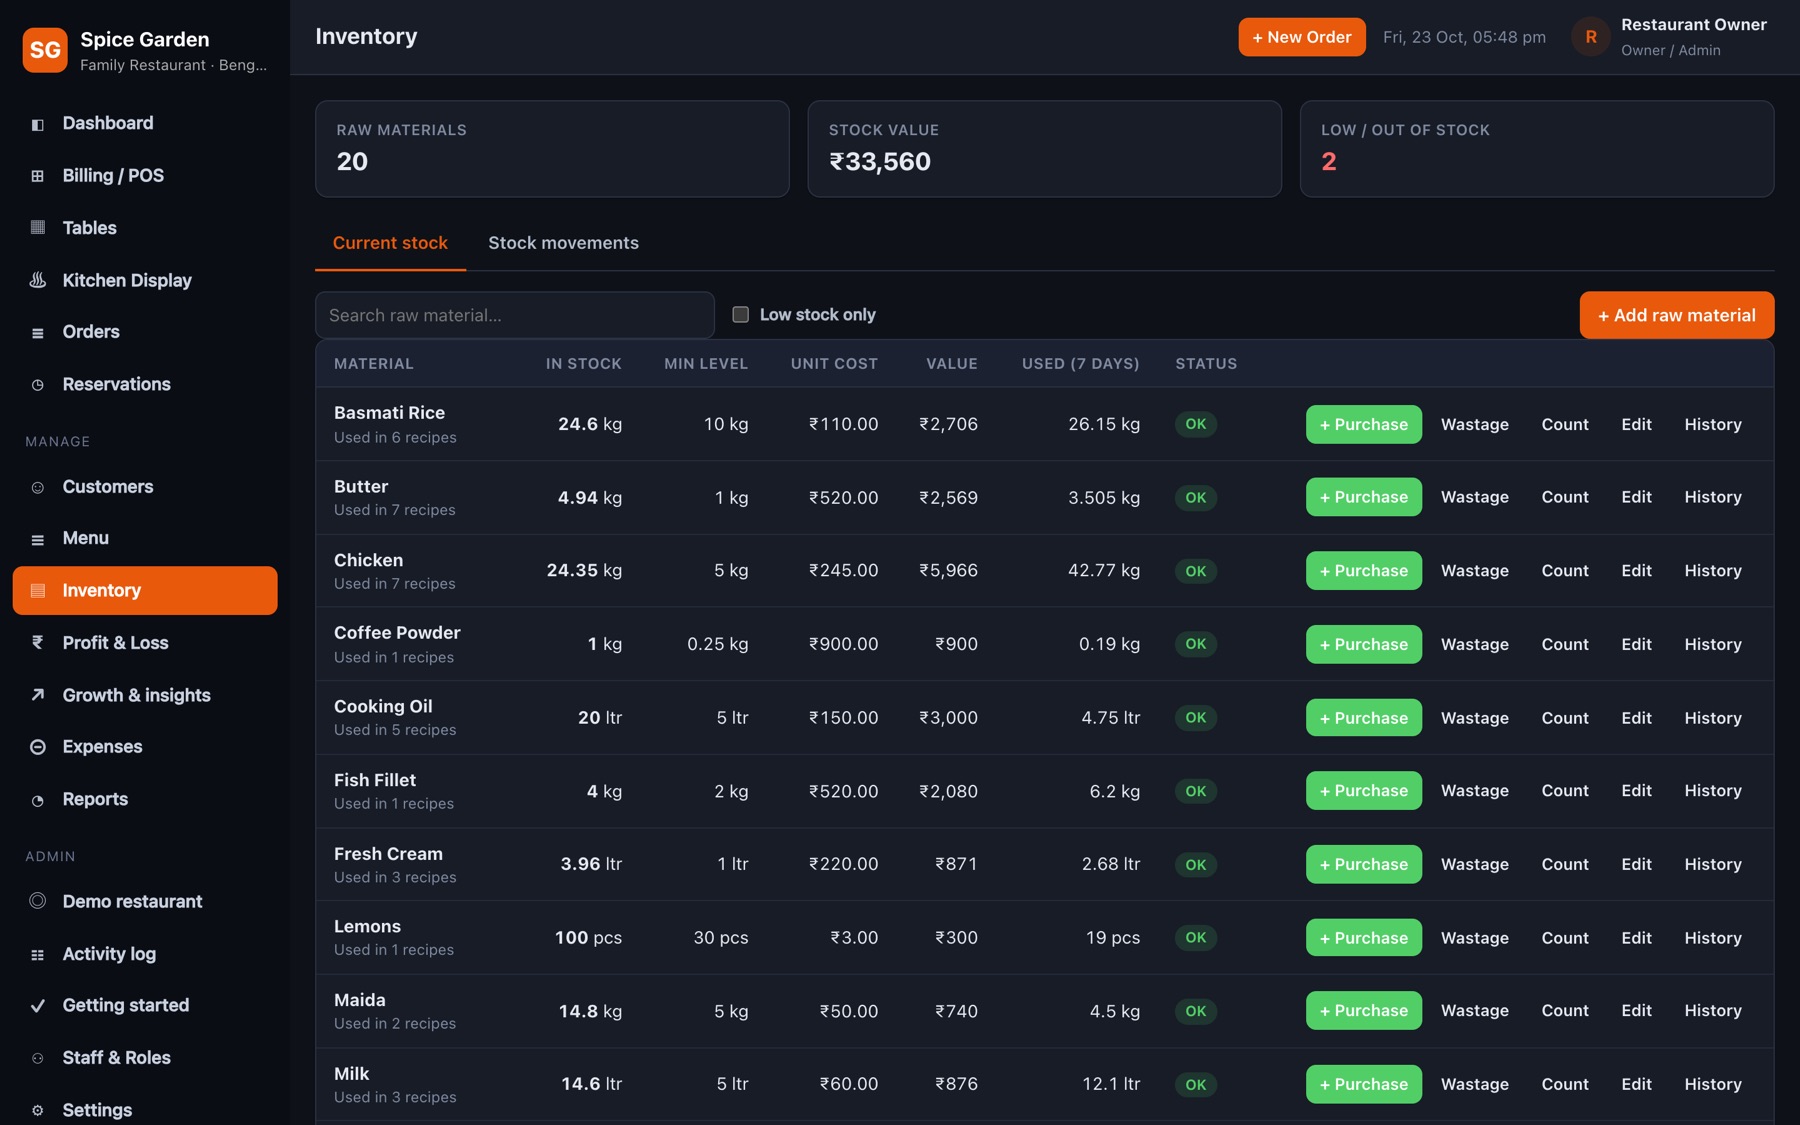1800x1125 pixels.
Task: Click the Reservations clock icon
Action: point(38,385)
